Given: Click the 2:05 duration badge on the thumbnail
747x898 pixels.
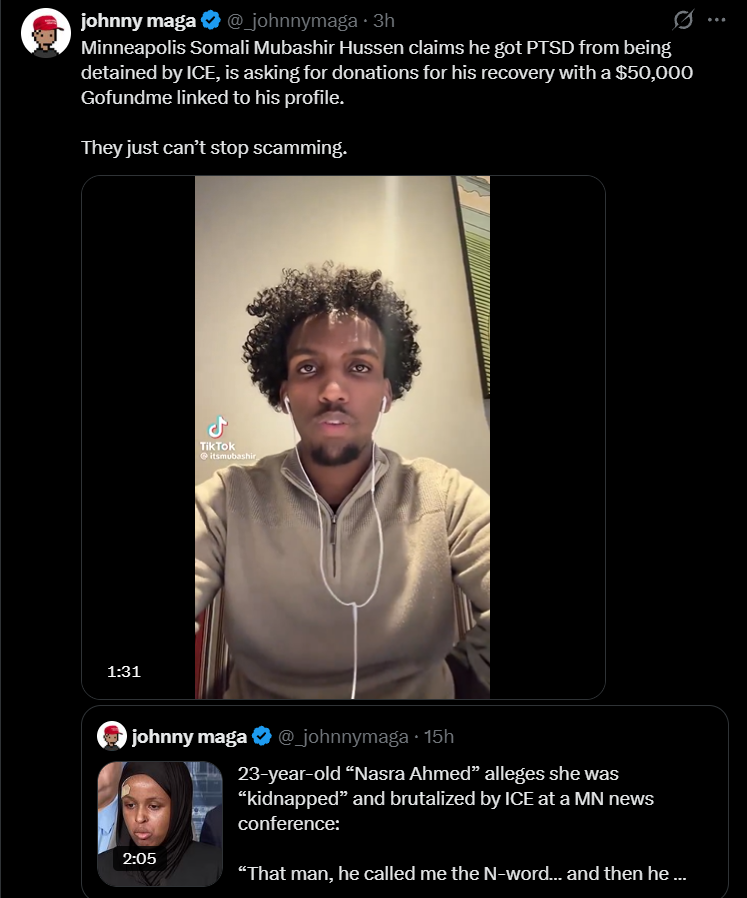Looking at the screenshot, I should [139, 858].
